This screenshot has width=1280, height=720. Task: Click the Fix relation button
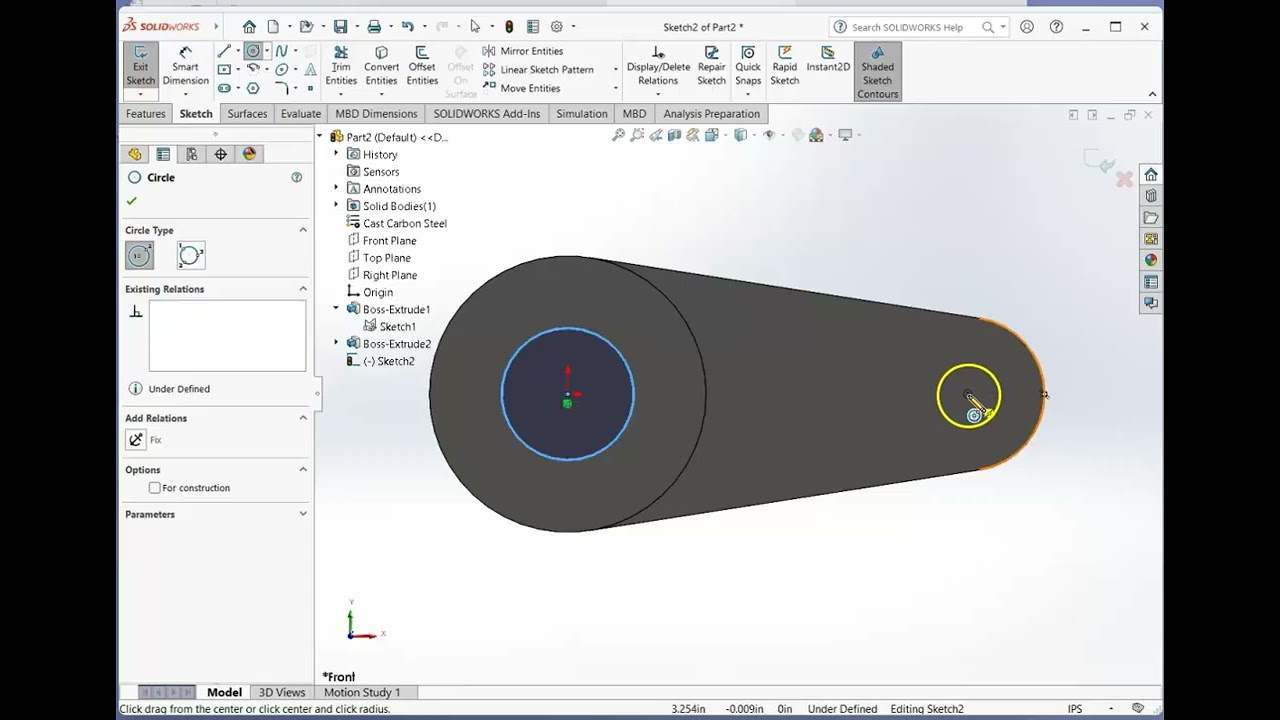(136, 440)
